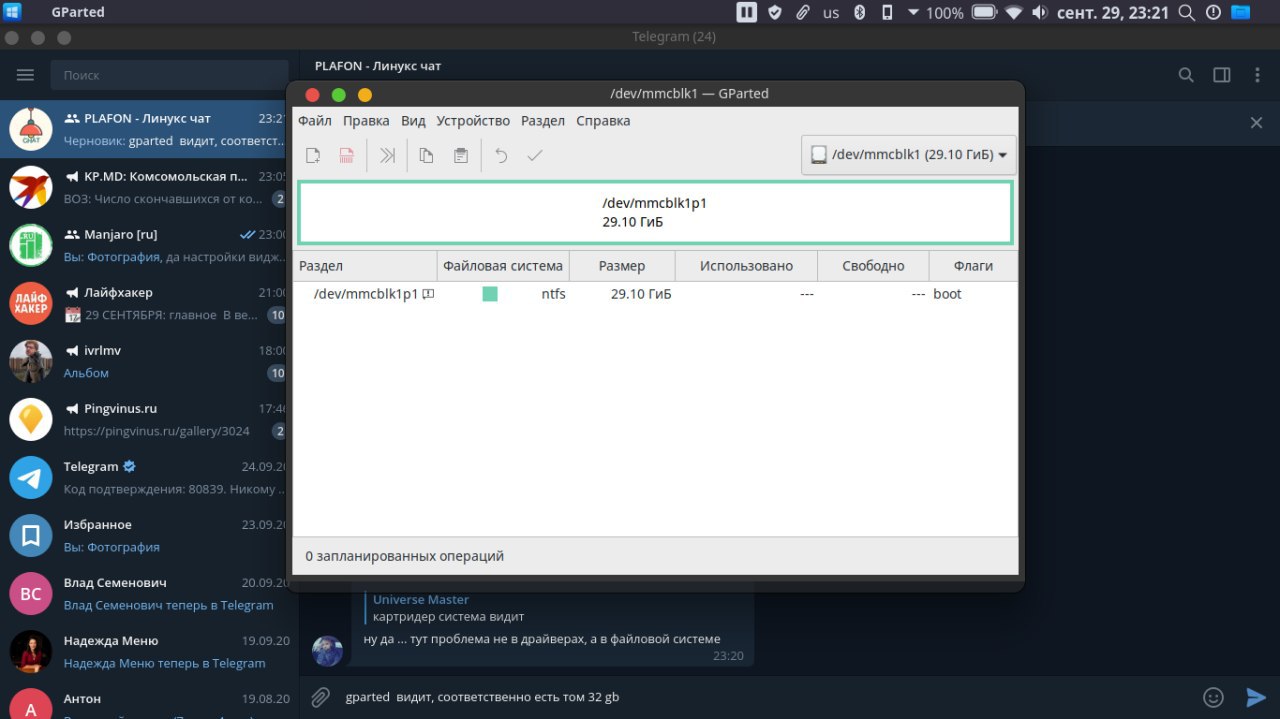Screen dimensions: 1280x719
Task: Open the emoji picker smiley icon
Action: [1213, 697]
